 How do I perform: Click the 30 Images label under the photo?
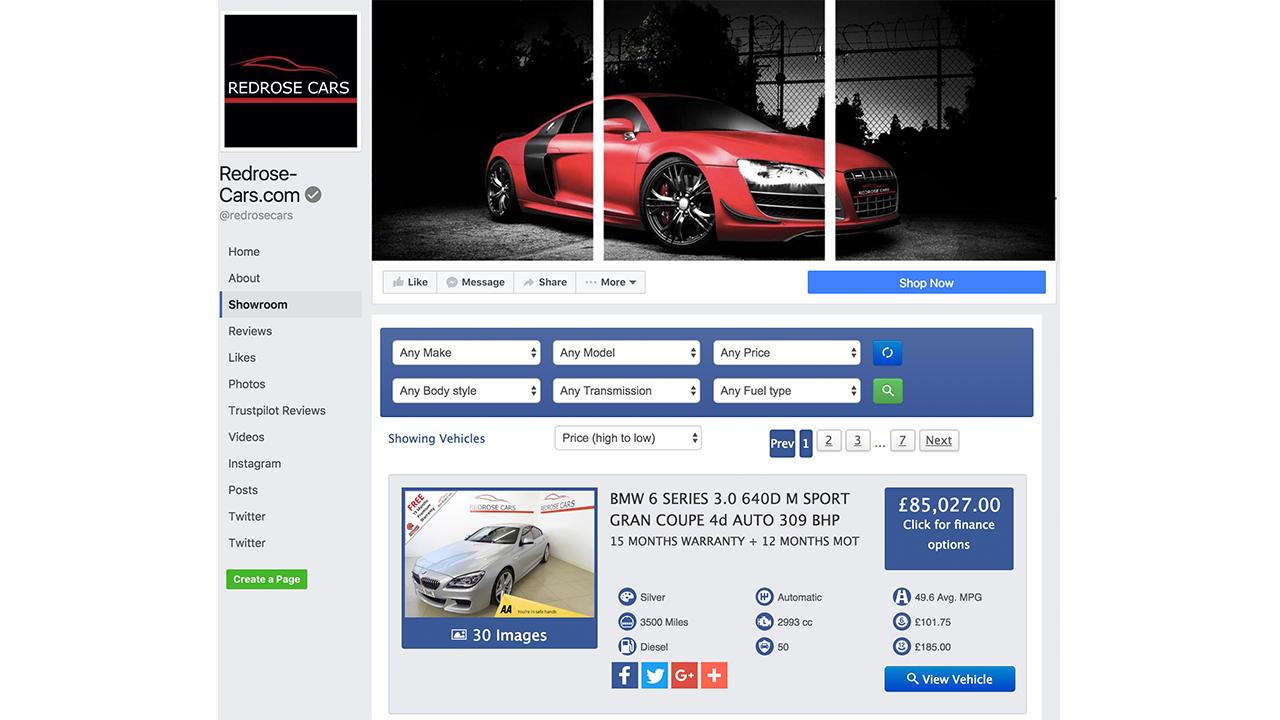pos(499,635)
